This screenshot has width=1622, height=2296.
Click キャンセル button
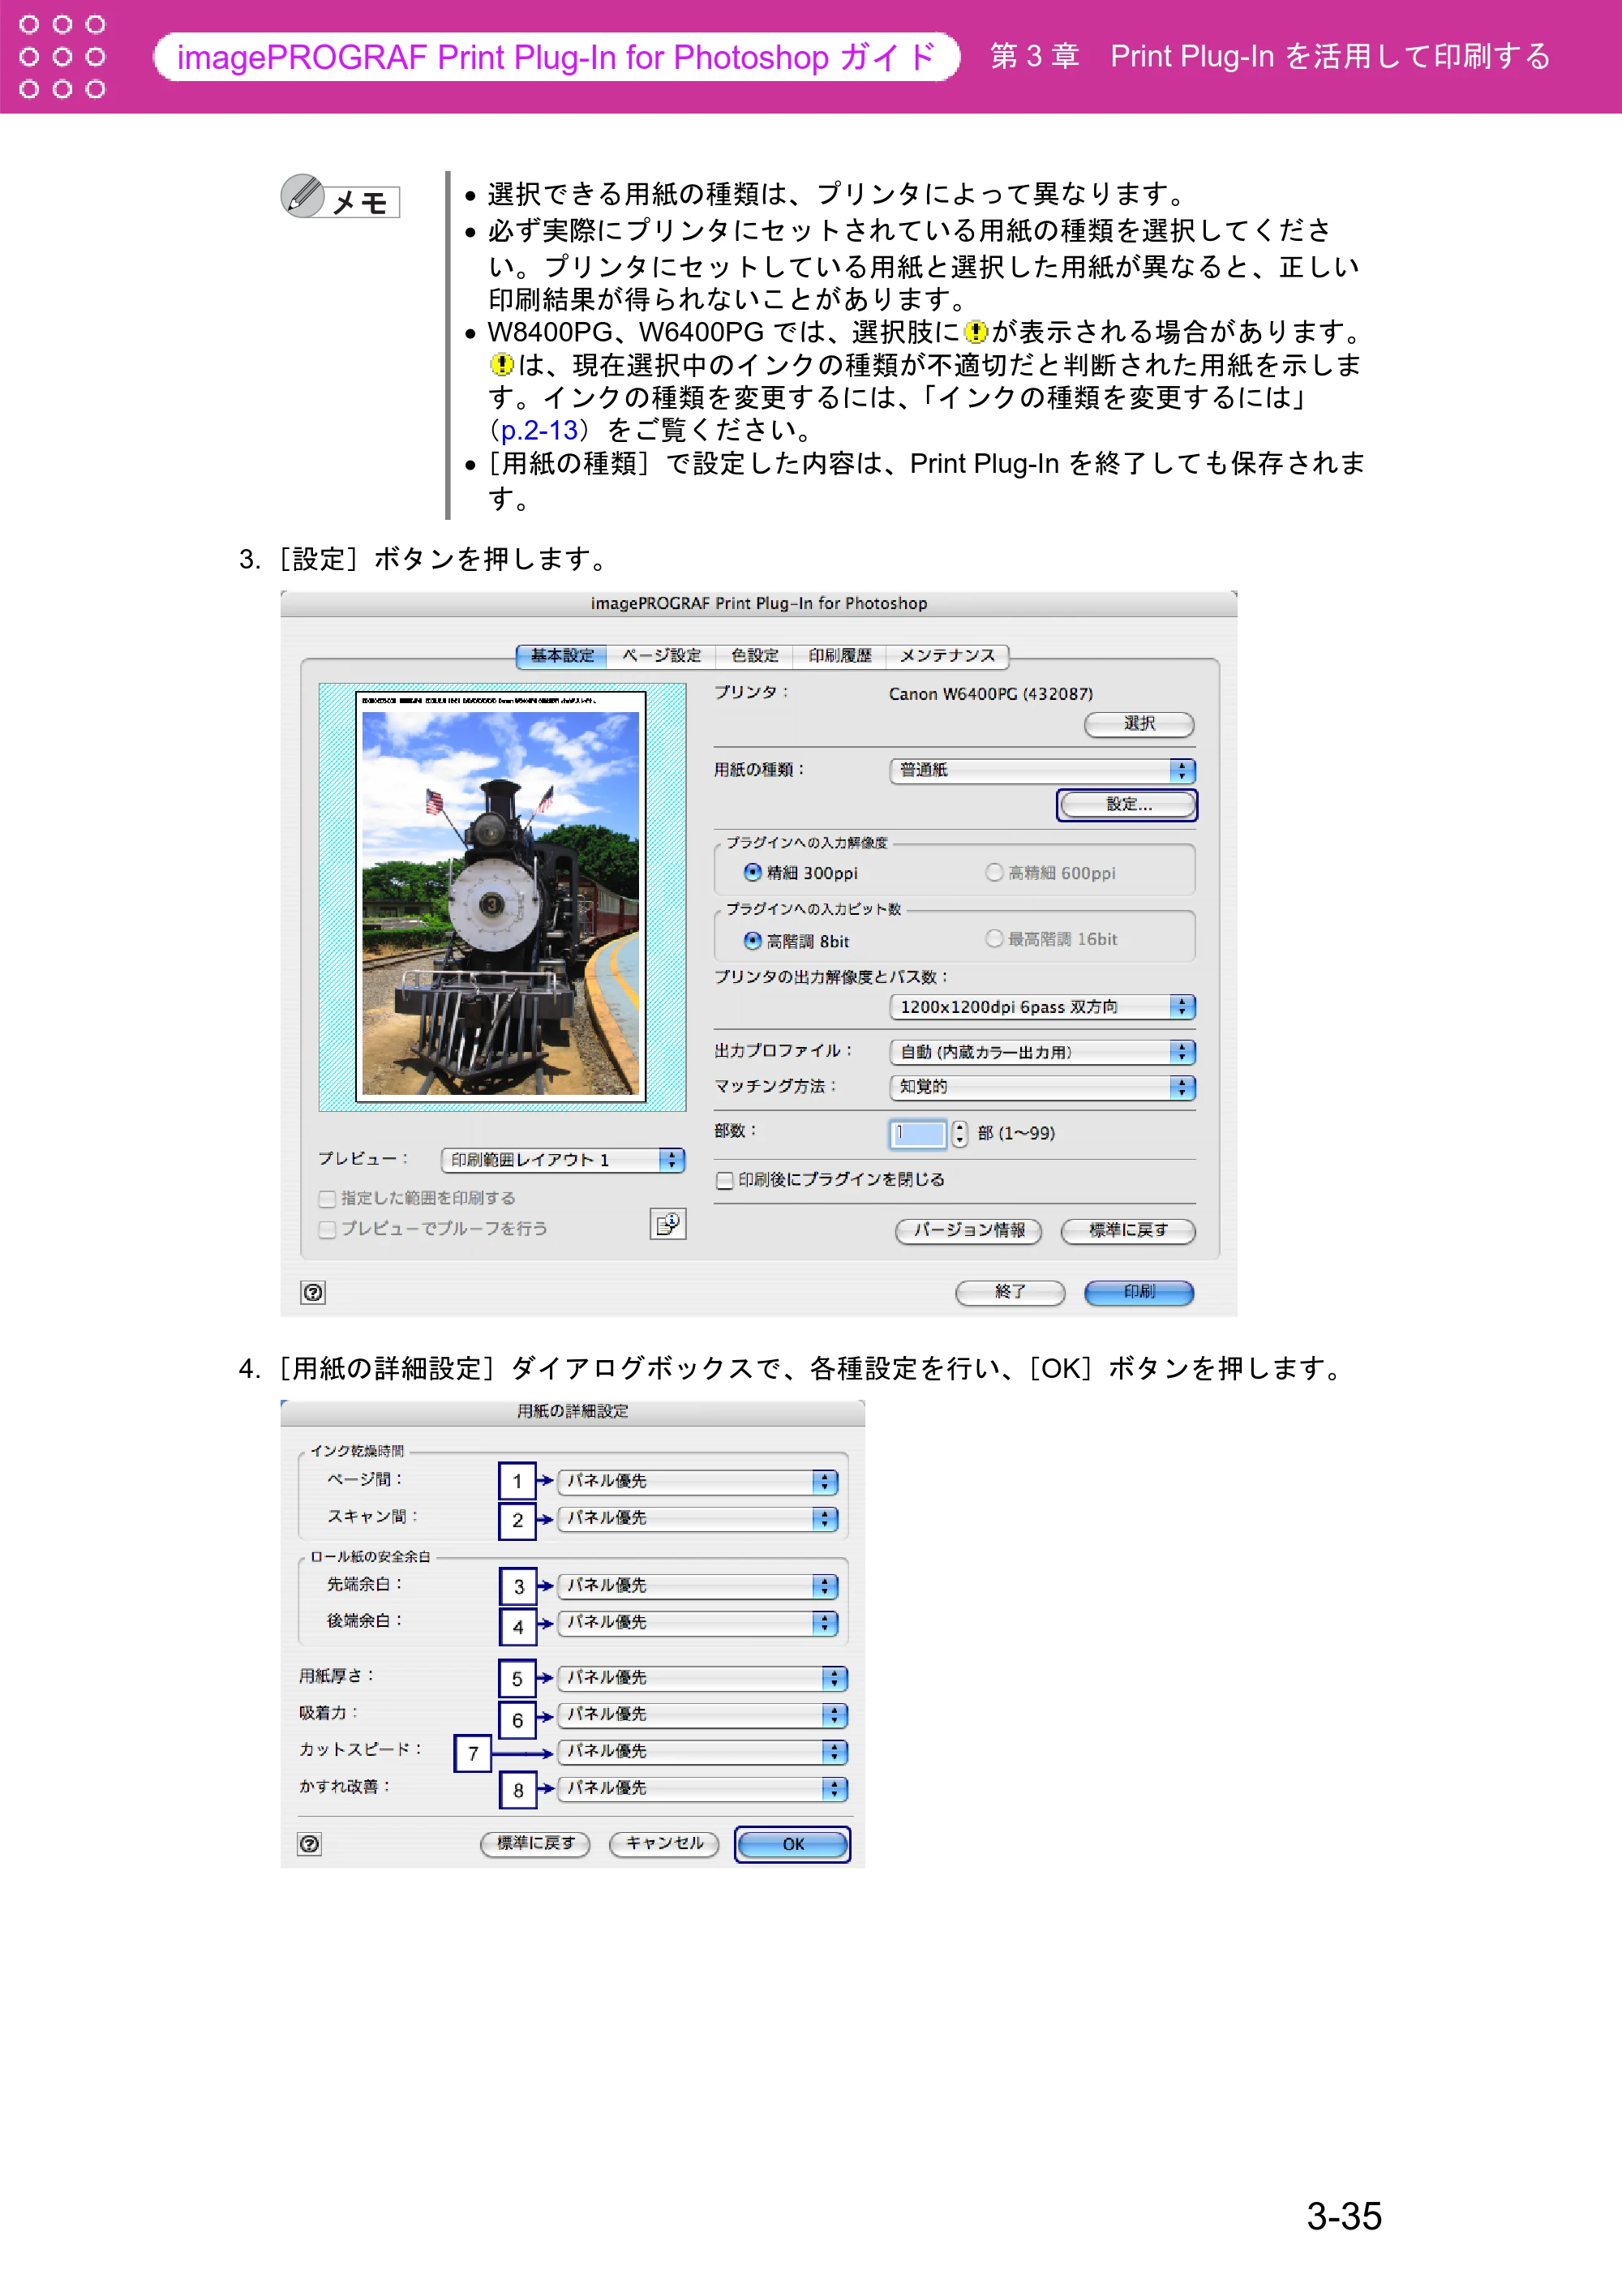click(x=664, y=1844)
